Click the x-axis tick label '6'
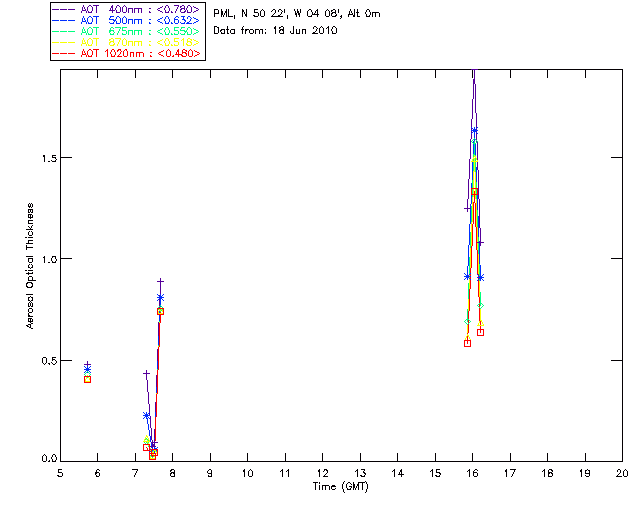Viewport: 640px width, 512px height. 98,474
